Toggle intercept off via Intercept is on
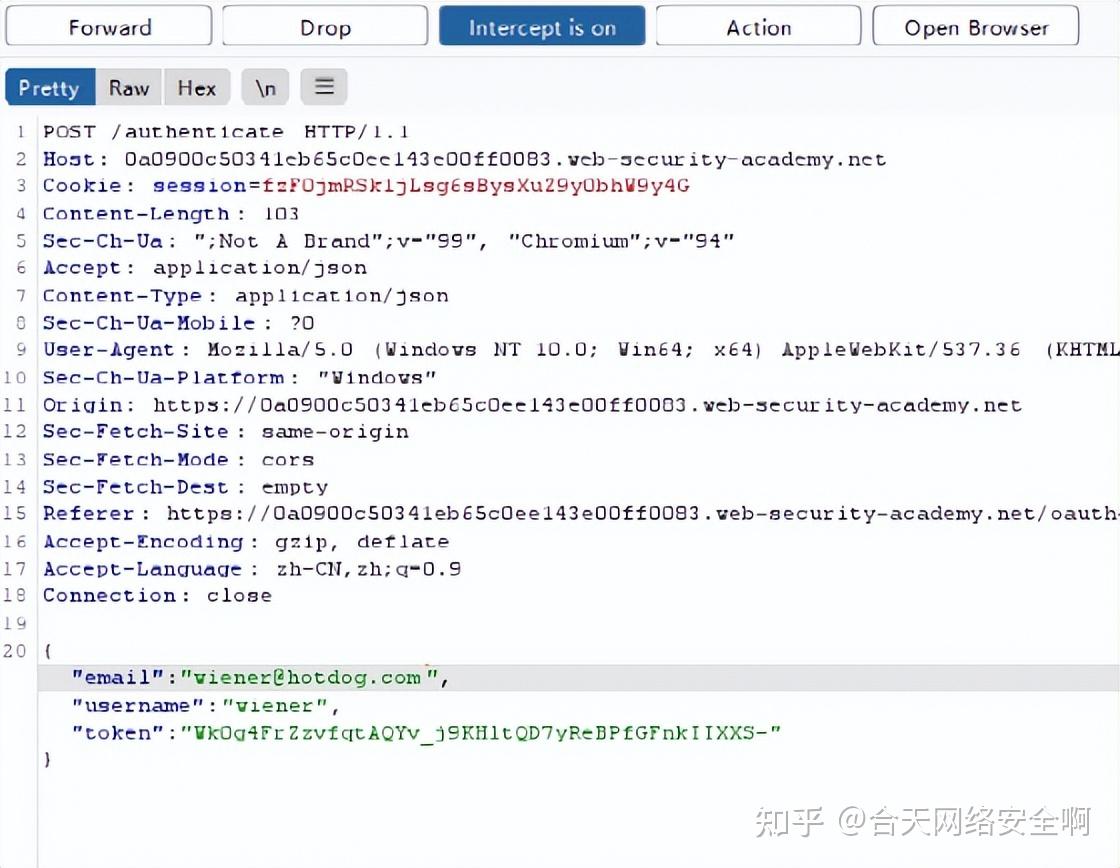Viewport: 1120px width, 868px height. (541, 27)
